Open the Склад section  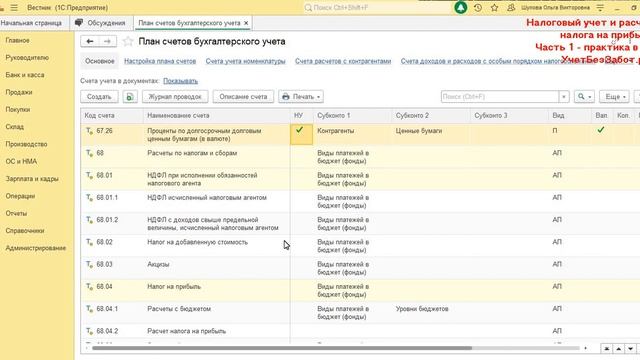[15, 127]
